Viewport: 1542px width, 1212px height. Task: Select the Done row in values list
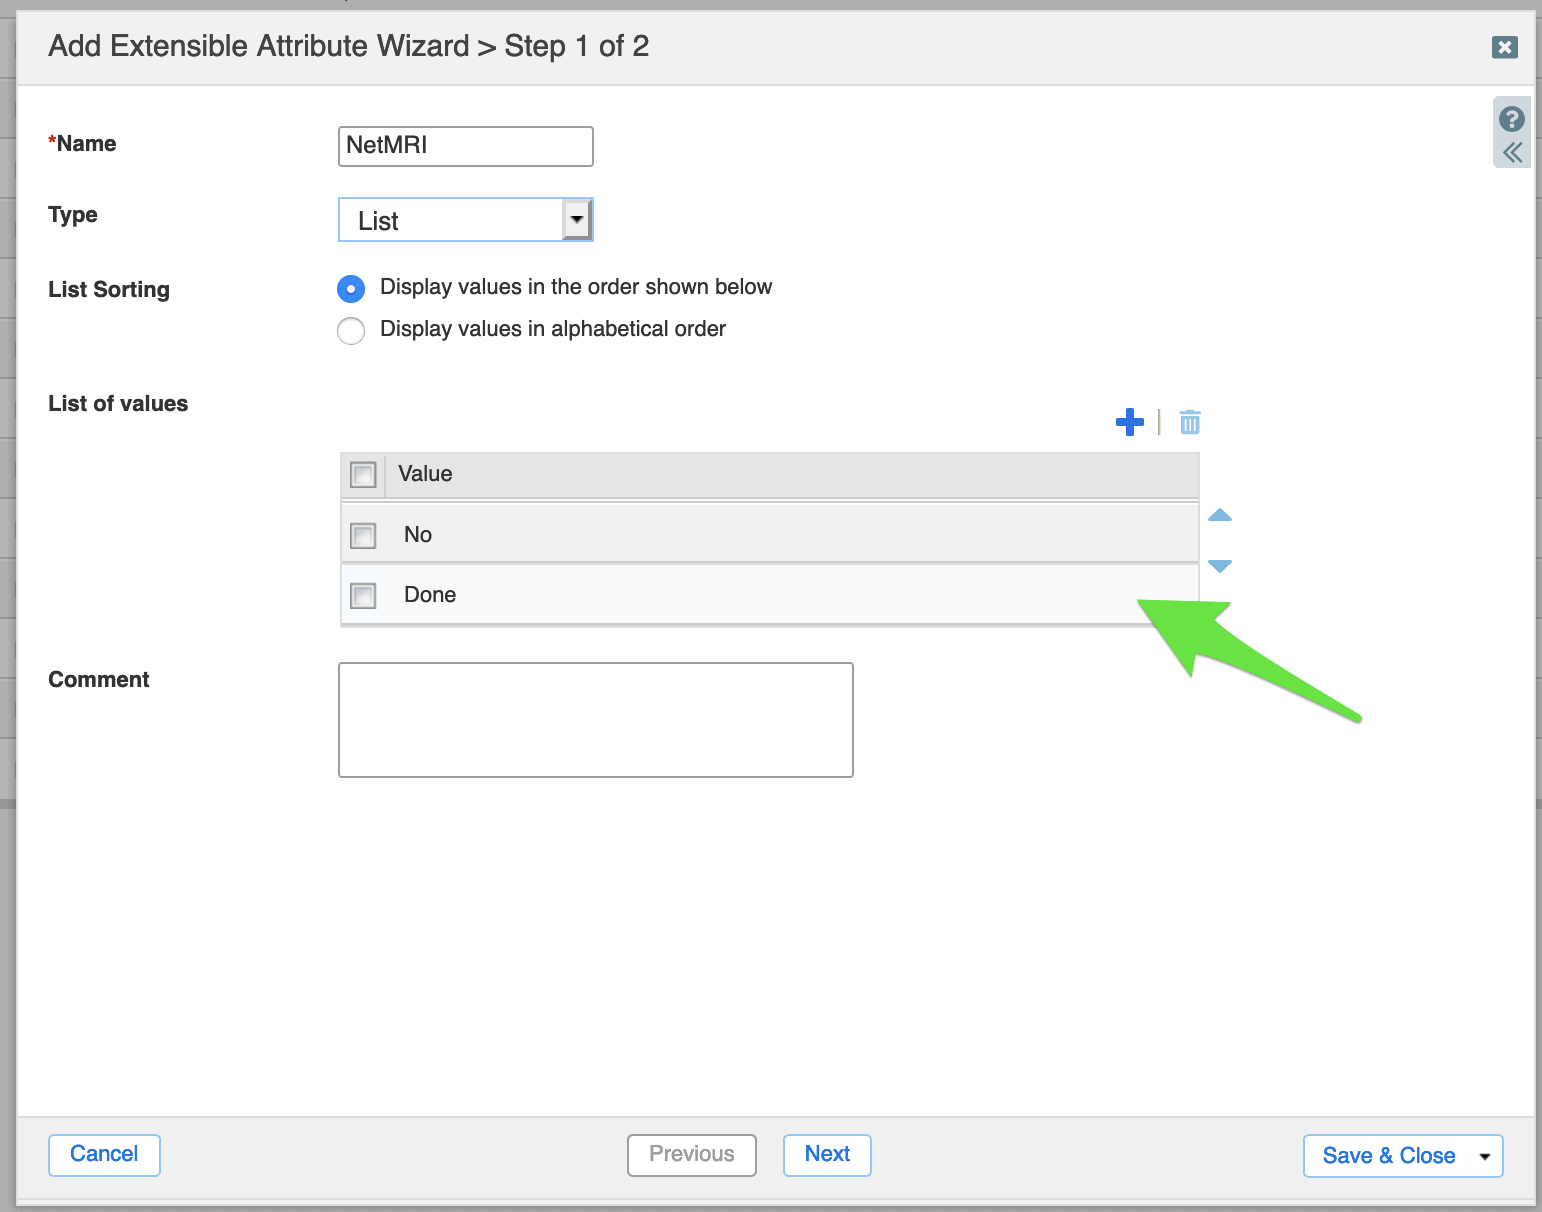[x=700, y=595]
